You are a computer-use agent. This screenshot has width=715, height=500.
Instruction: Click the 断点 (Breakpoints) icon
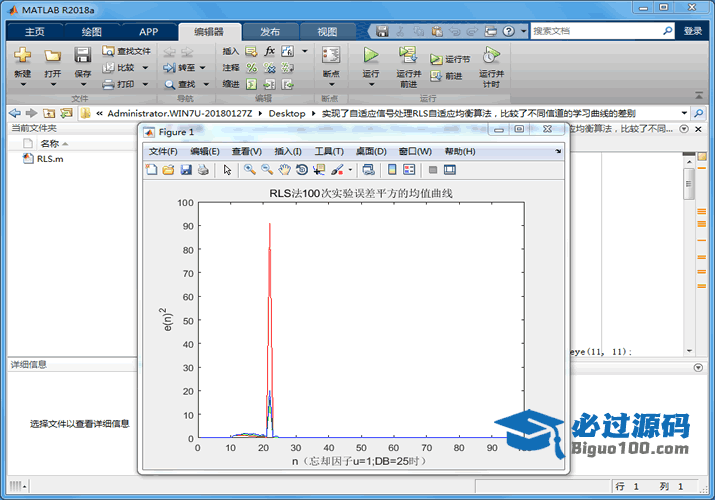point(331,55)
